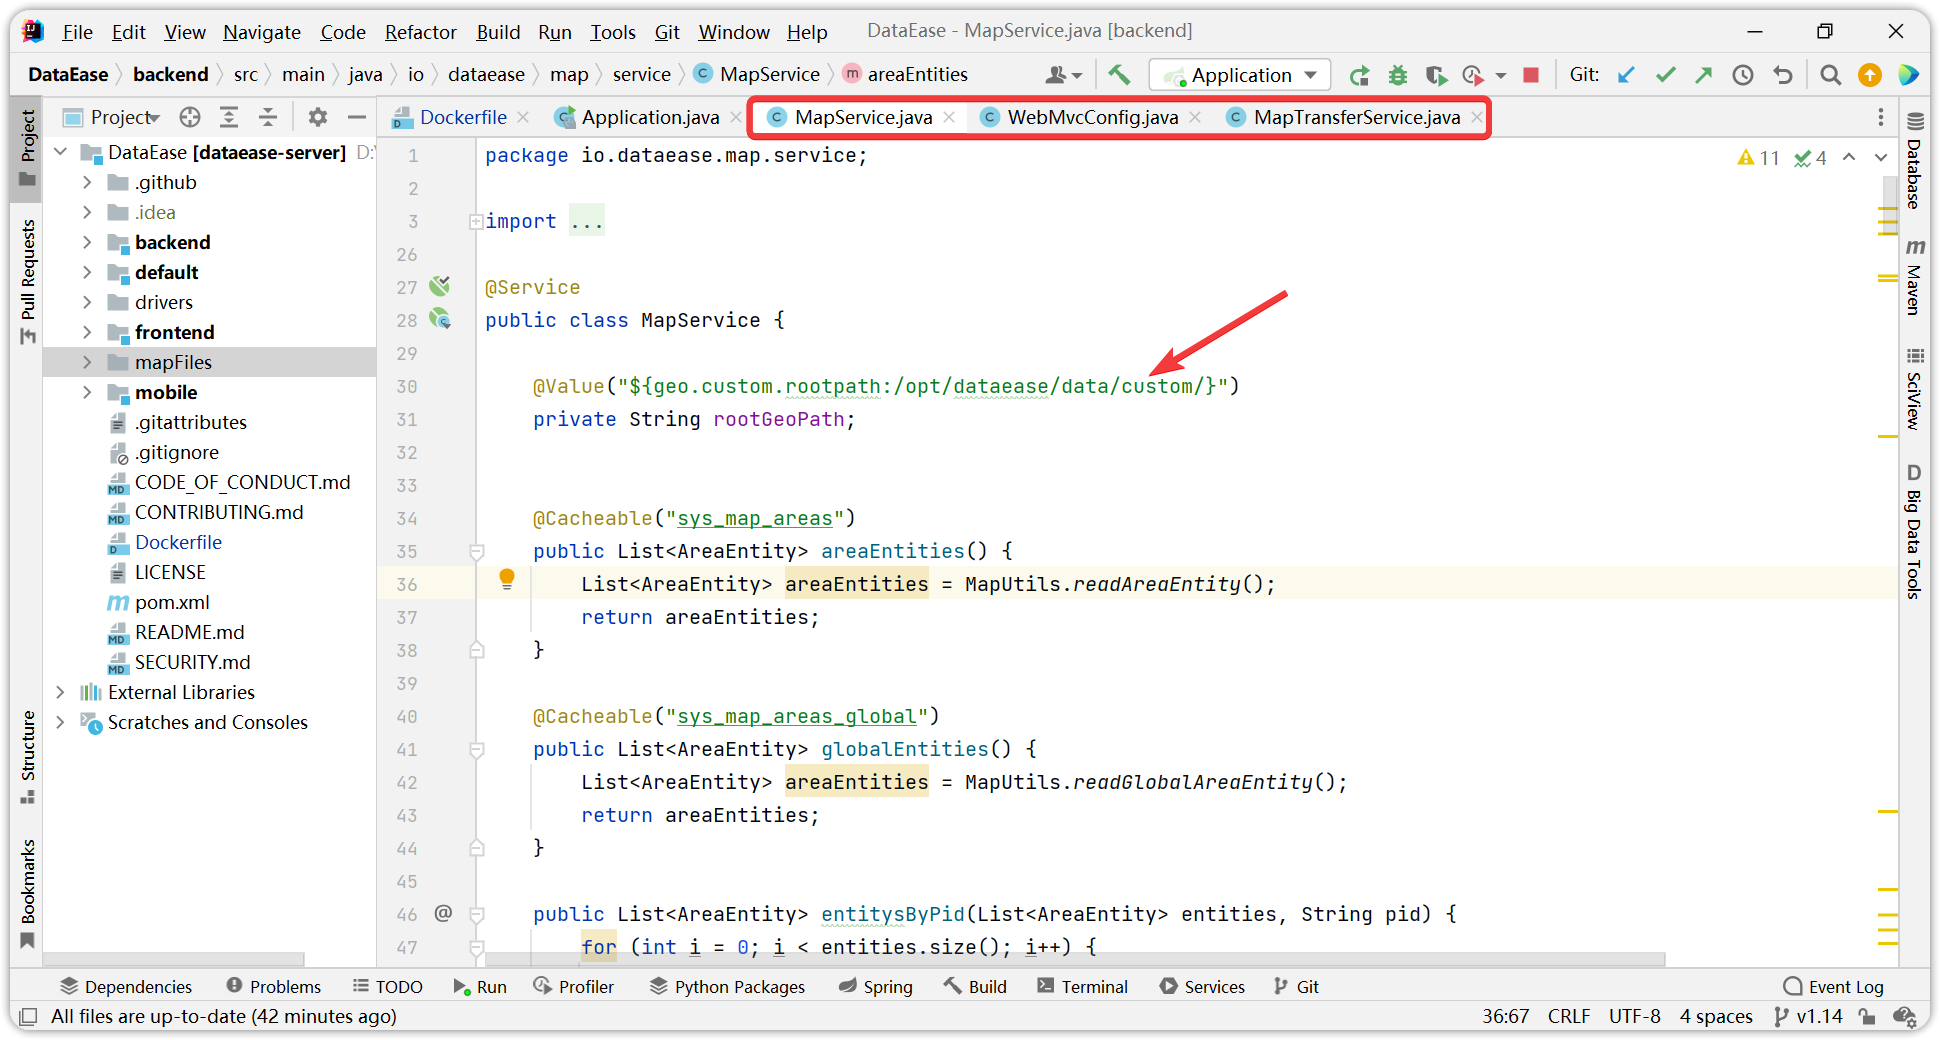Image resolution: width=1940 pixels, height=1040 pixels.
Task: Toggle the Terminal tool window
Action: coord(1083,987)
